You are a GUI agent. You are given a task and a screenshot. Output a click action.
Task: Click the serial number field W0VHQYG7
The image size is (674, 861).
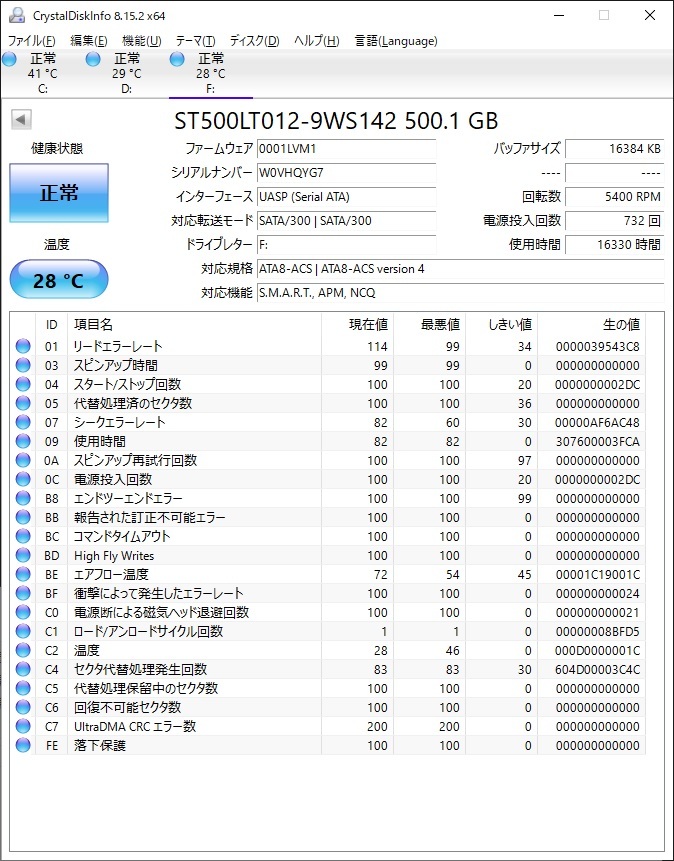(x=347, y=173)
